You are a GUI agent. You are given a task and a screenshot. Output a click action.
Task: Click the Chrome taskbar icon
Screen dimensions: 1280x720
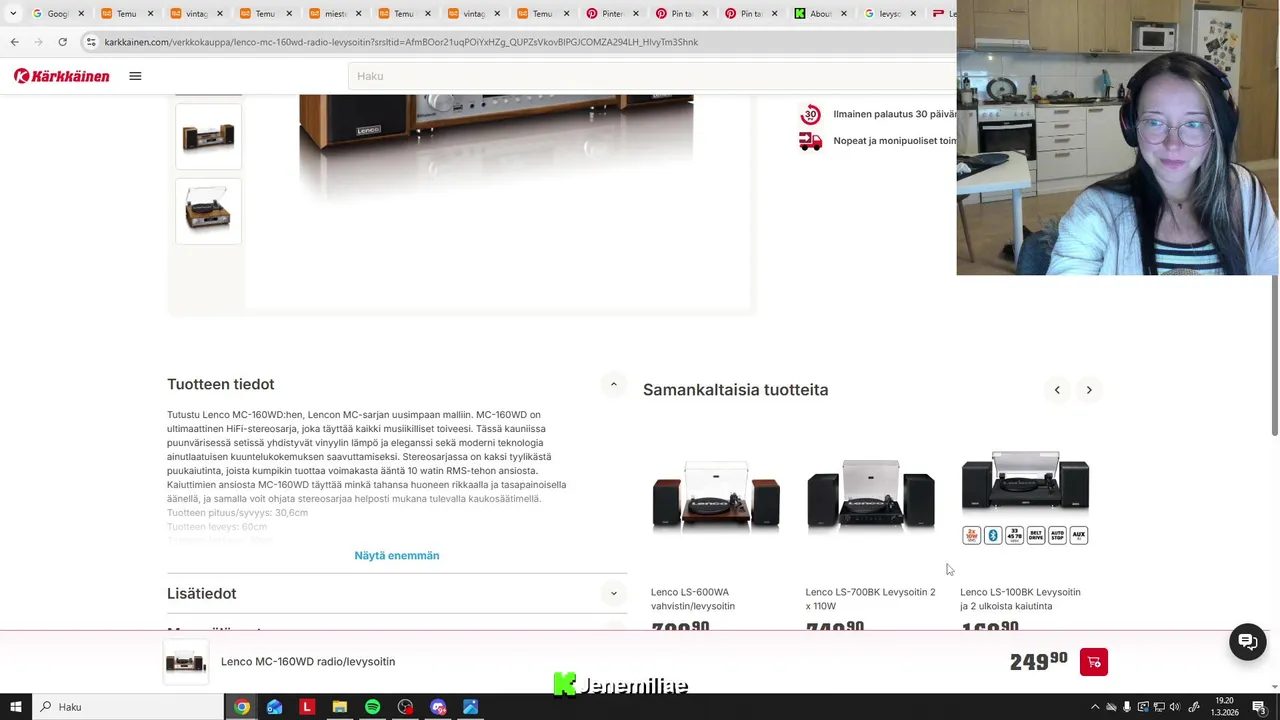[242, 707]
